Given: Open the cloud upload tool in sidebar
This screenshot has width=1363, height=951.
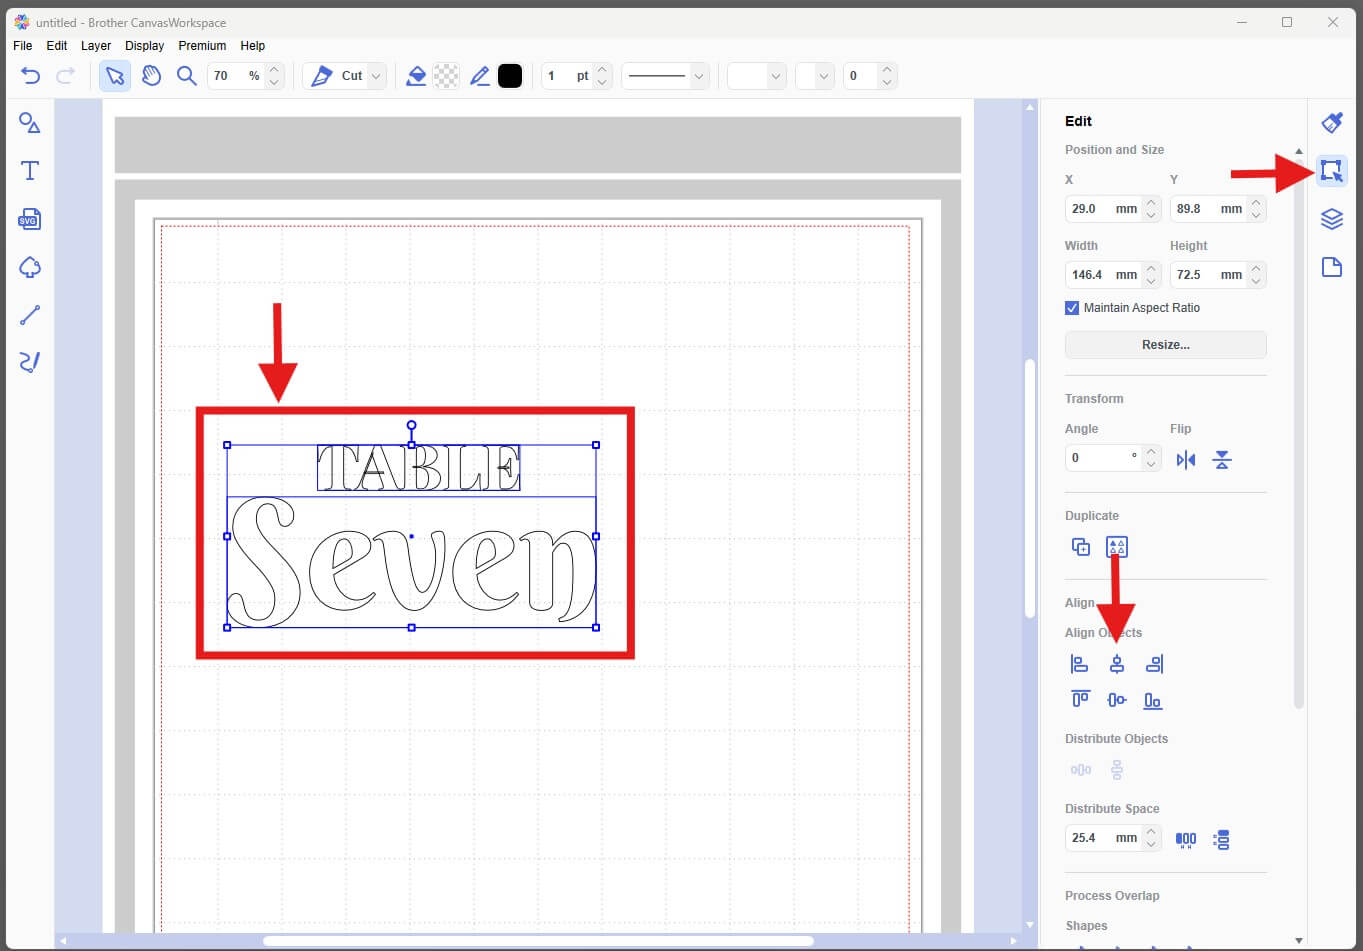Looking at the screenshot, I should pyautogui.click(x=30, y=267).
